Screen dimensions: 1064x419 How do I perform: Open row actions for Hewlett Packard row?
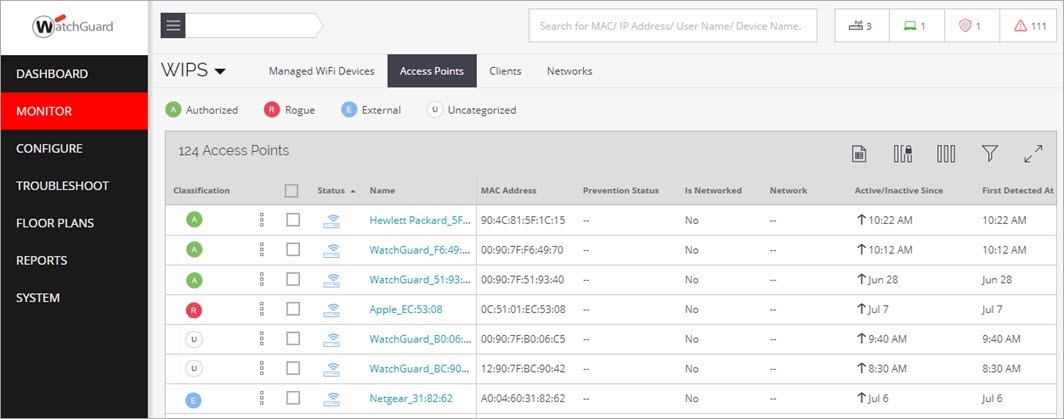[x=261, y=220]
